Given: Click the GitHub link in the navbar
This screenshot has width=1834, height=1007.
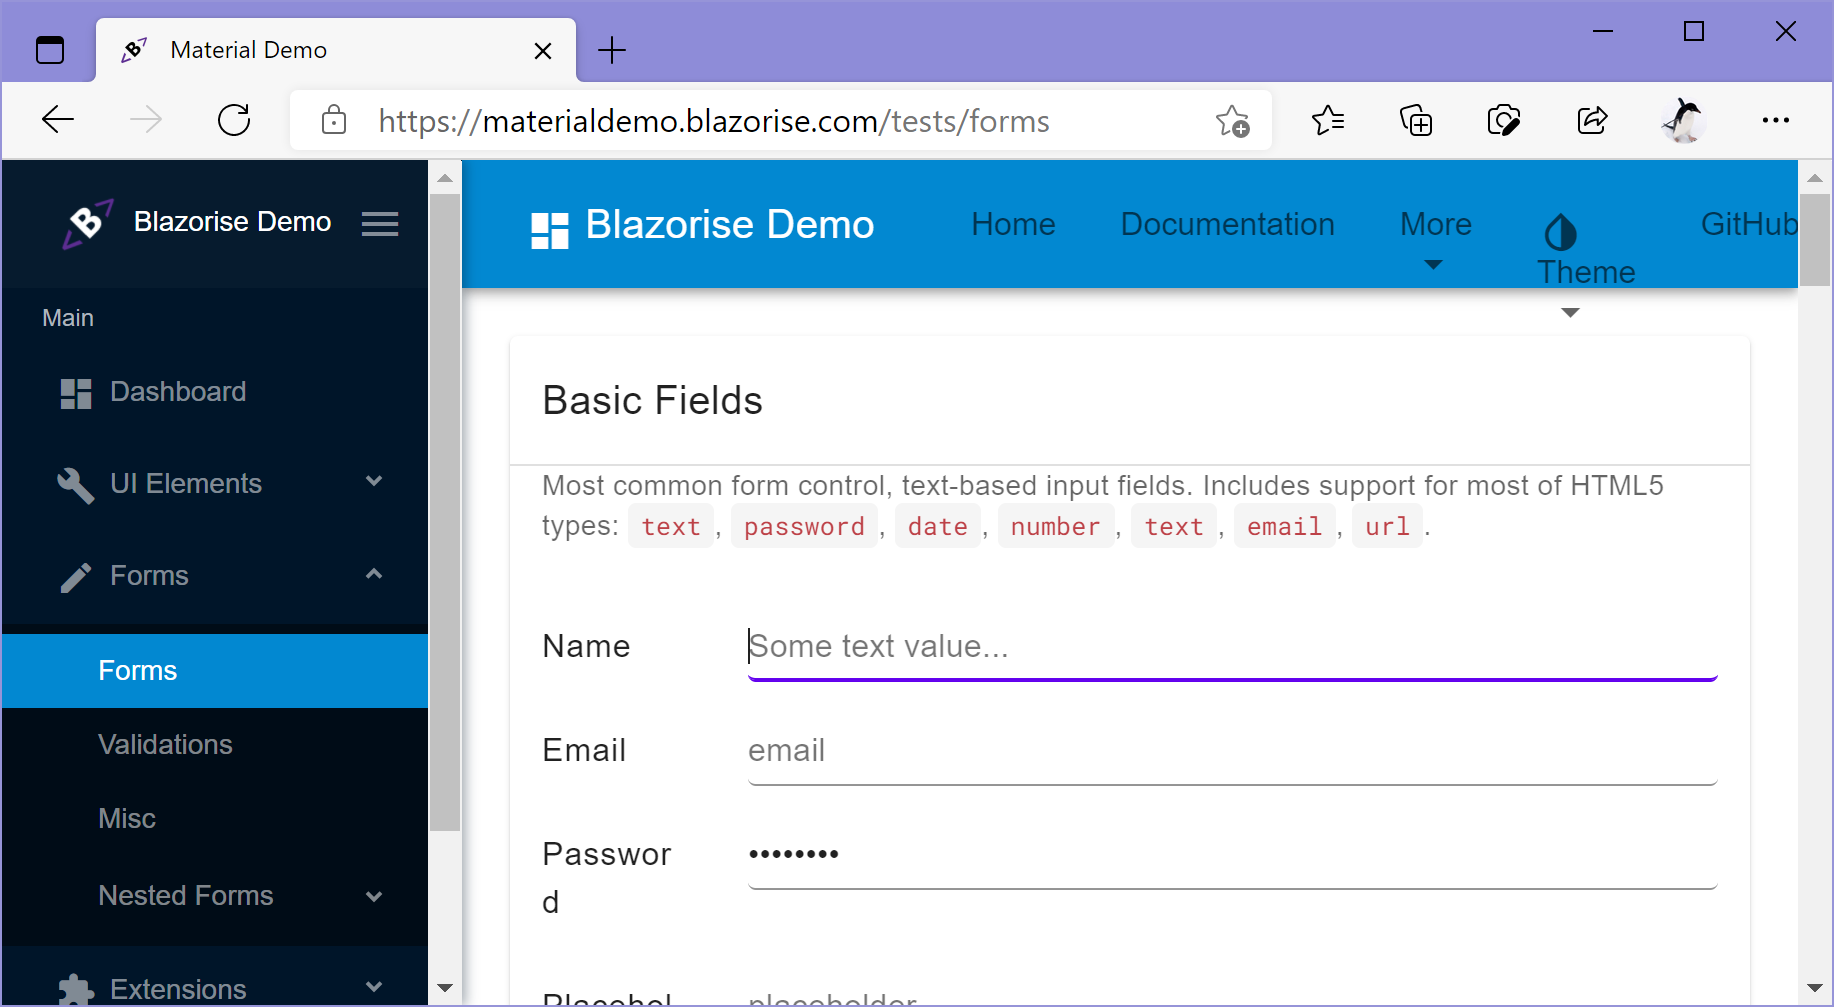Looking at the screenshot, I should point(1749,224).
